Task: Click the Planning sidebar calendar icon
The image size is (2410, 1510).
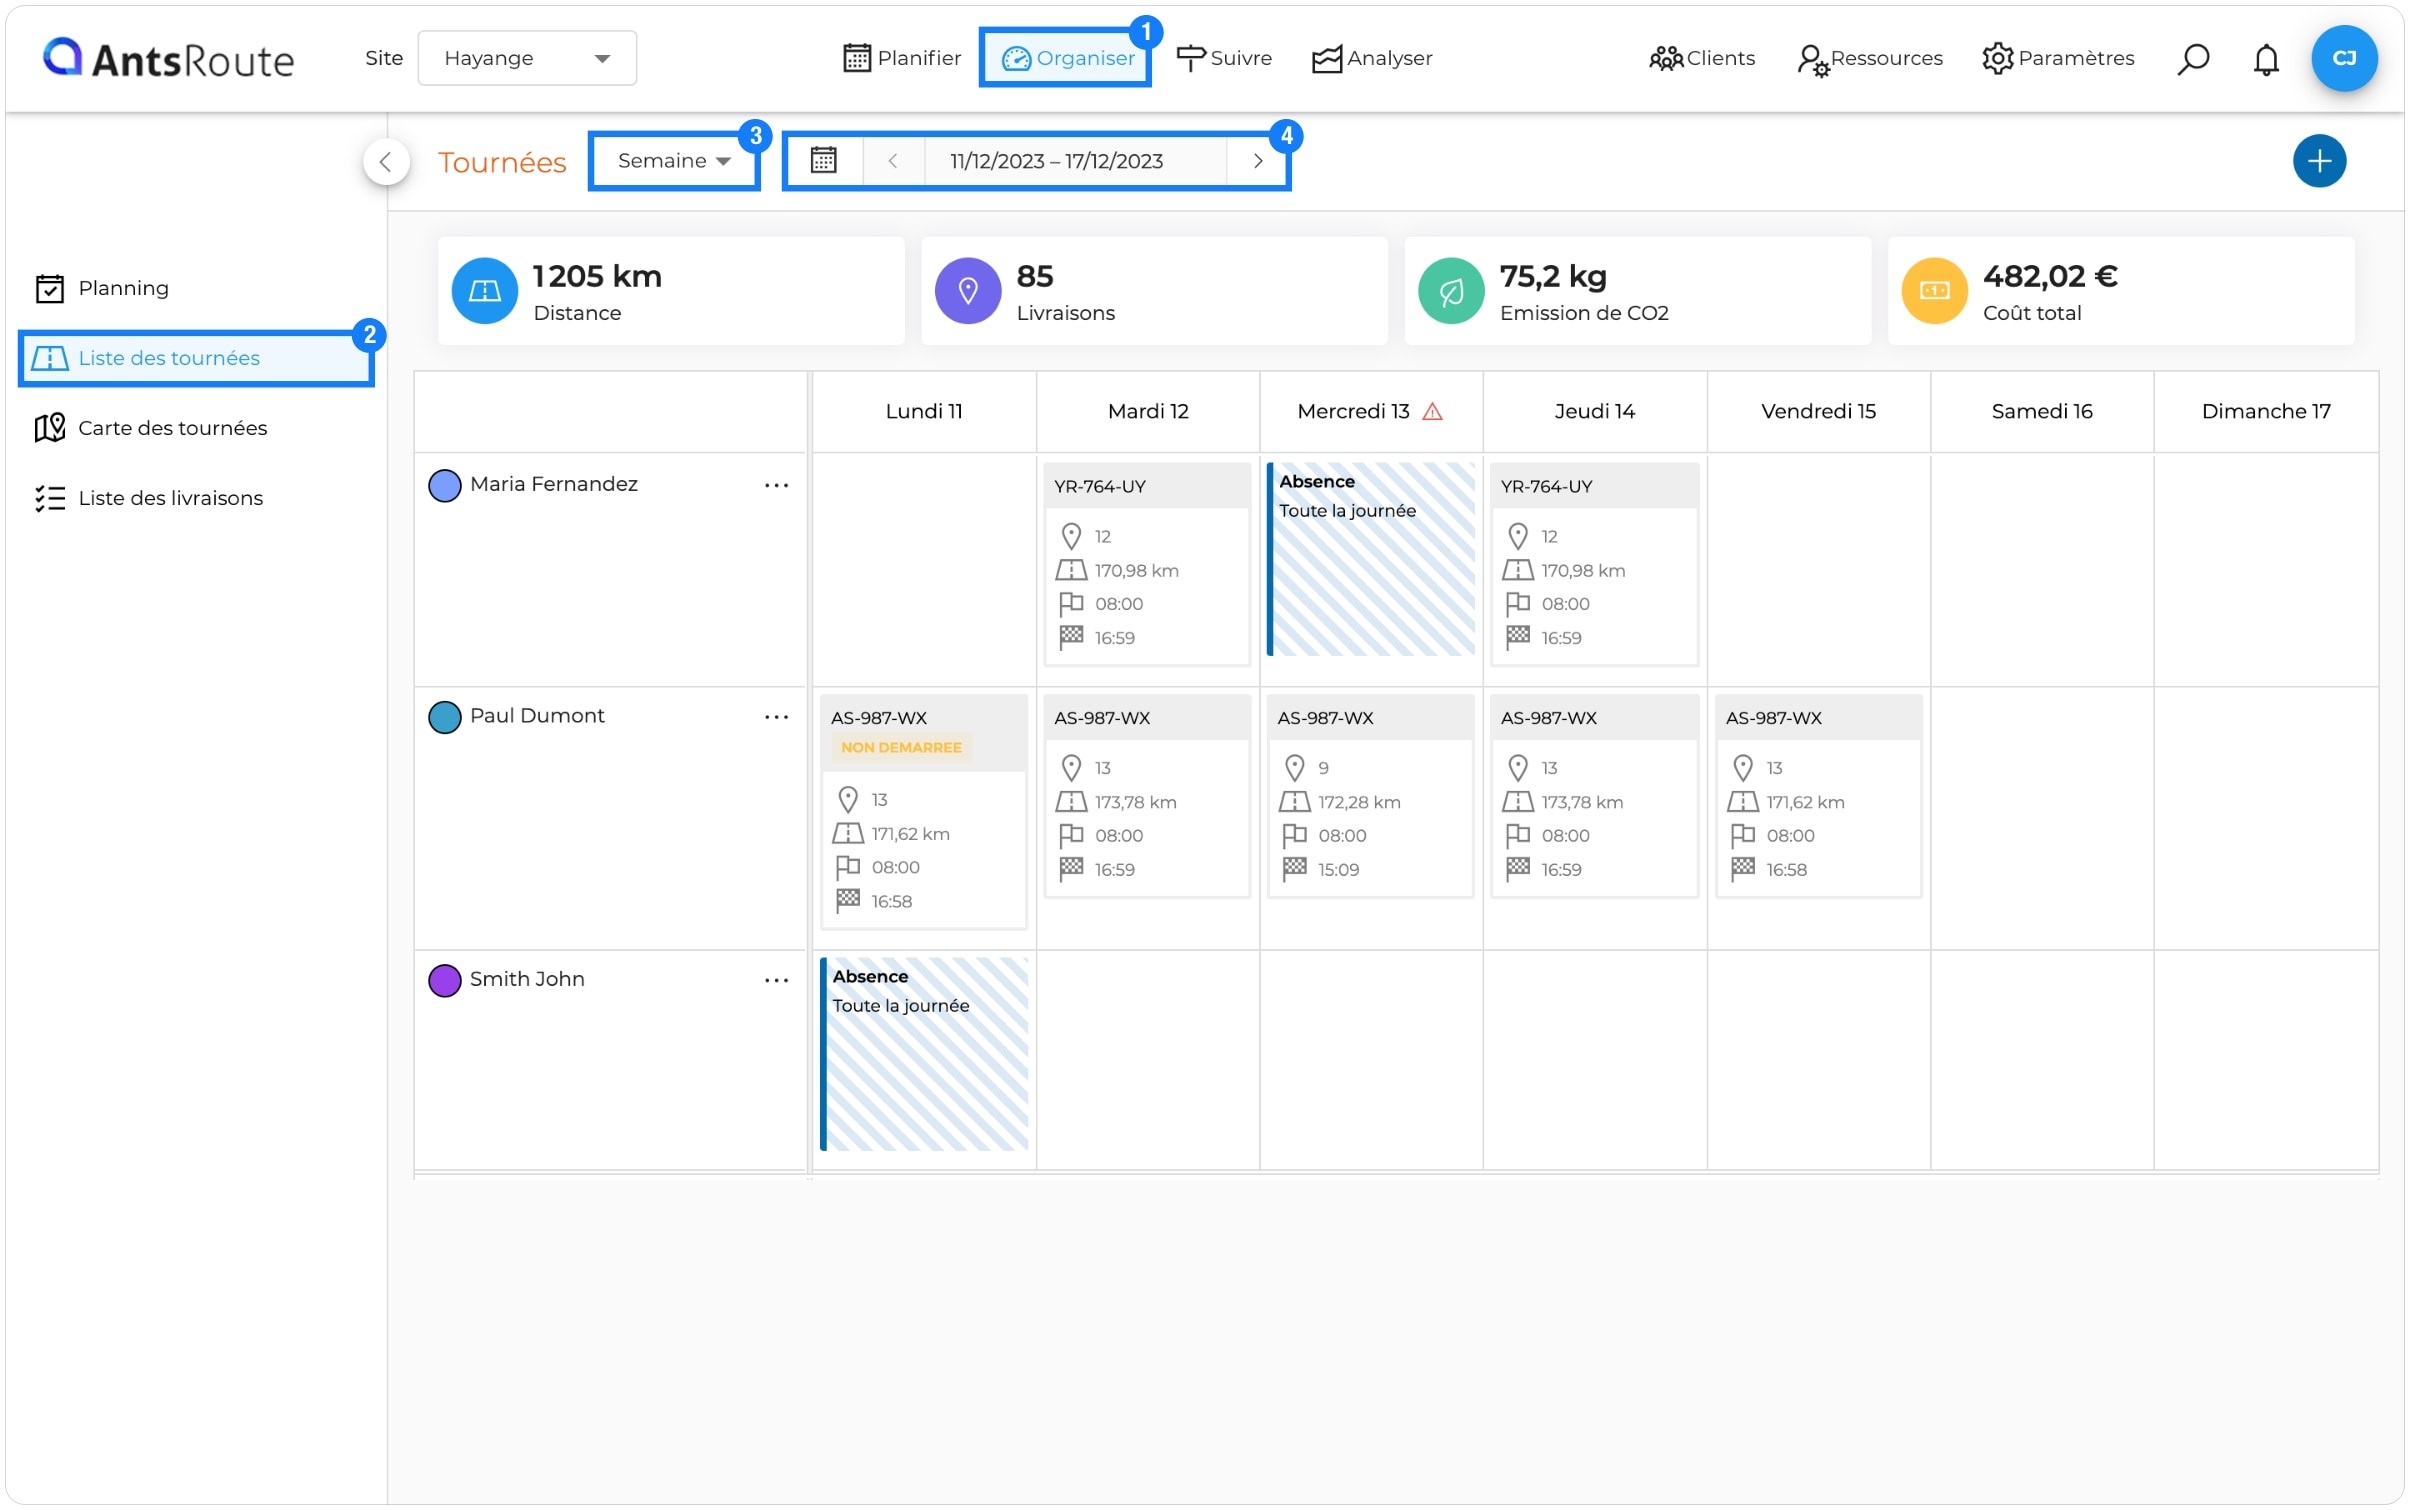Action: pyautogui.click(x=50, y=288)
